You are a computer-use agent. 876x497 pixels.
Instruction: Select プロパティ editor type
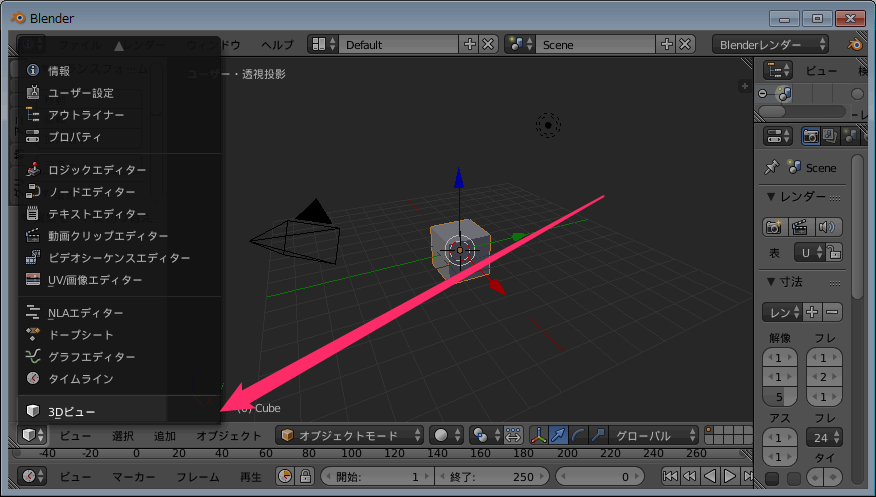120,137
